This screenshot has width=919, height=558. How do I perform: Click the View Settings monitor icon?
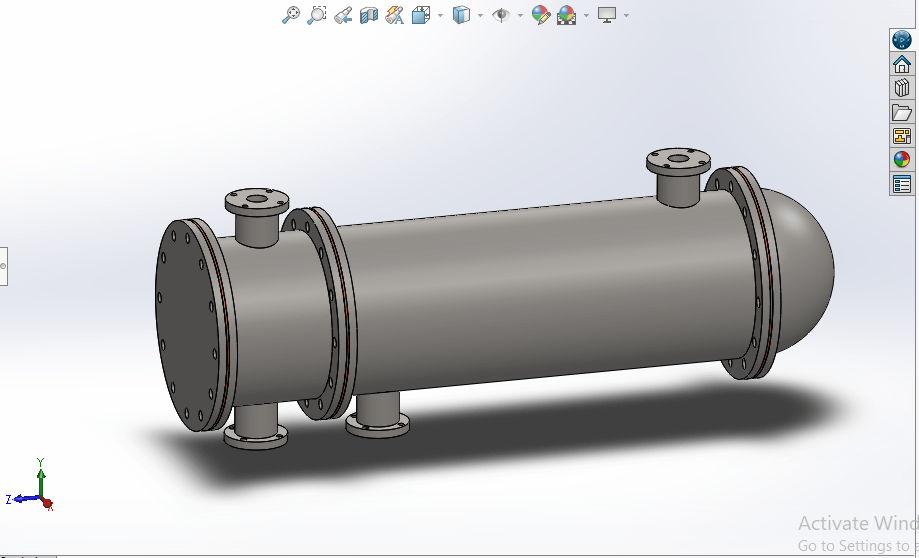click(607, 15)
